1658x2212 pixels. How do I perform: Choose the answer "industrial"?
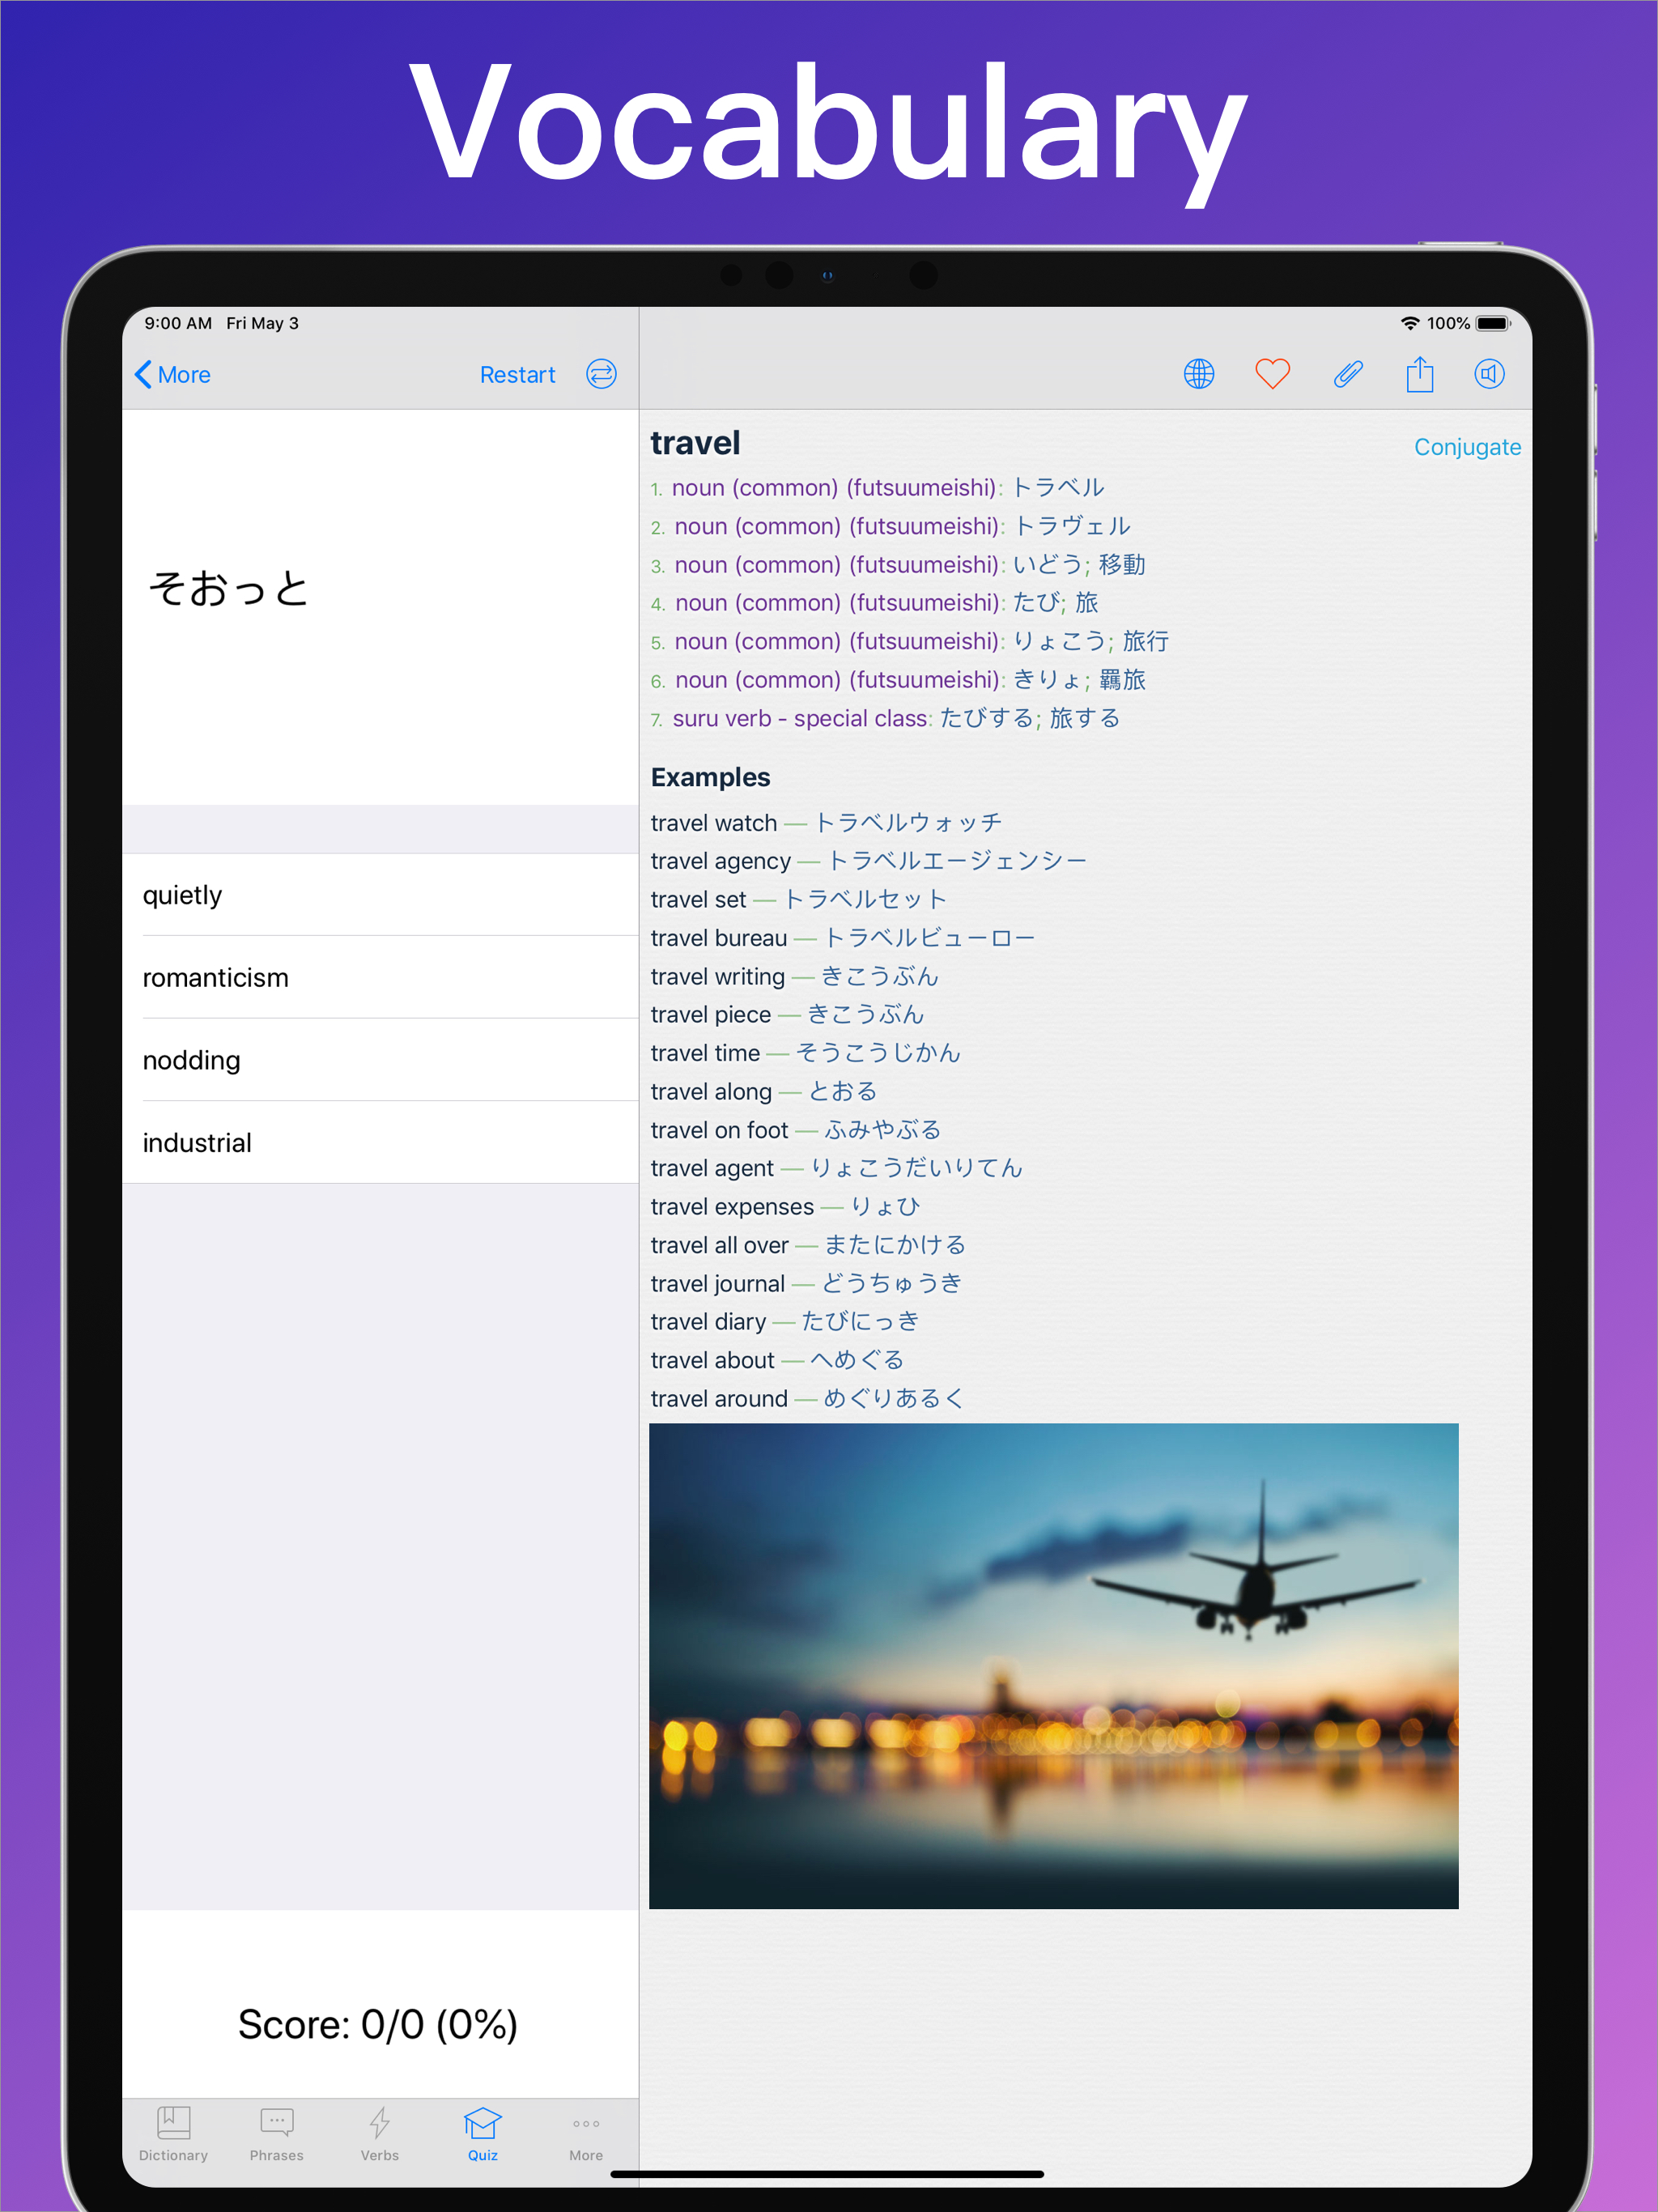[x=380, y=1143]
